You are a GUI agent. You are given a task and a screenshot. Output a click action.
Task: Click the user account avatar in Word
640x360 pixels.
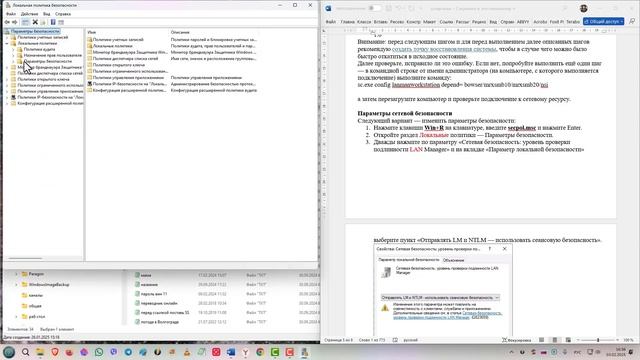(x=584, y=8)
